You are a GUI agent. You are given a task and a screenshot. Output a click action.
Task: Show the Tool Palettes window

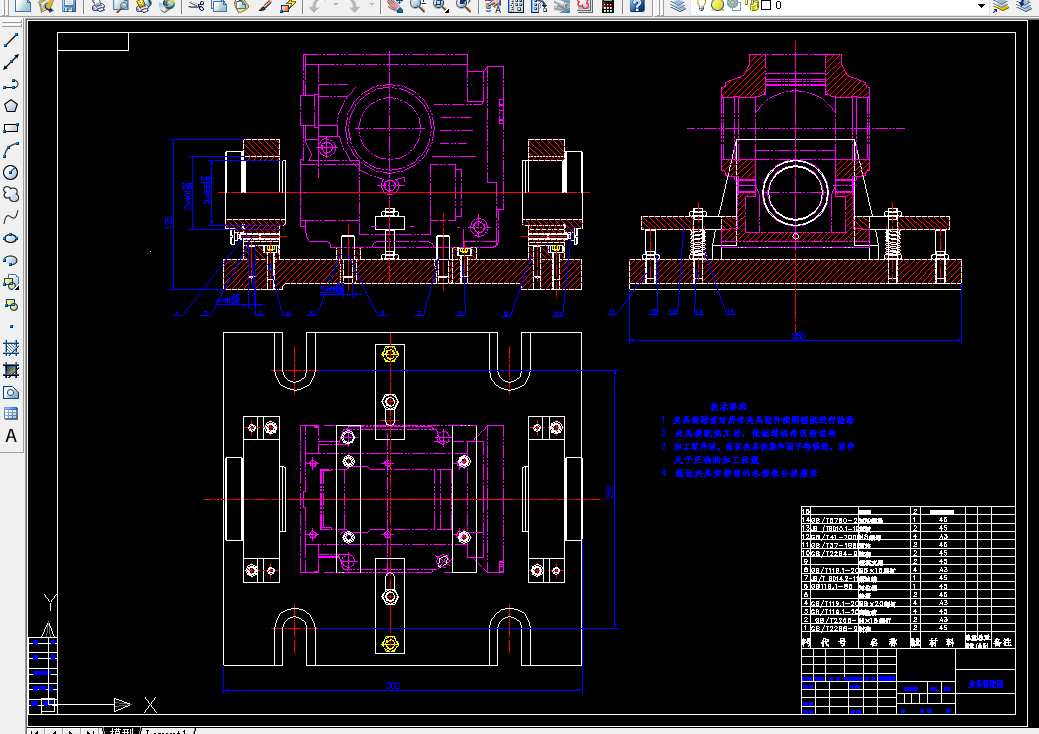539,5
